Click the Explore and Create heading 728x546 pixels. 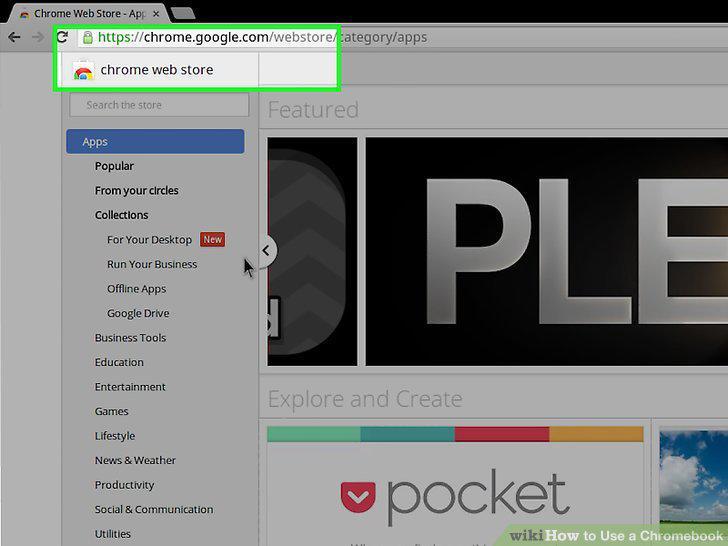[x=365, y=399]
